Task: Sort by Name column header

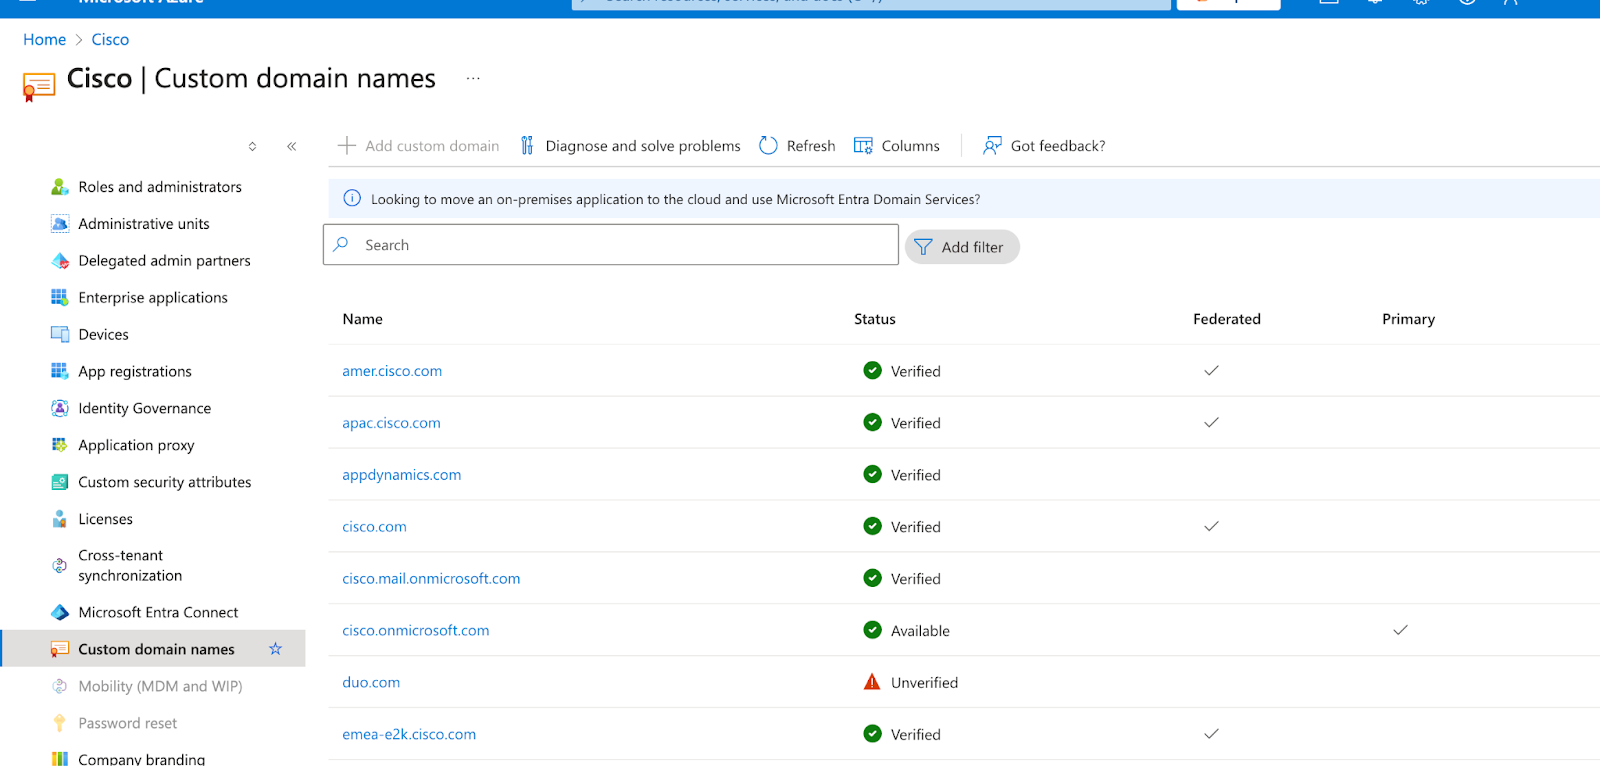Action: click(362, 319)
